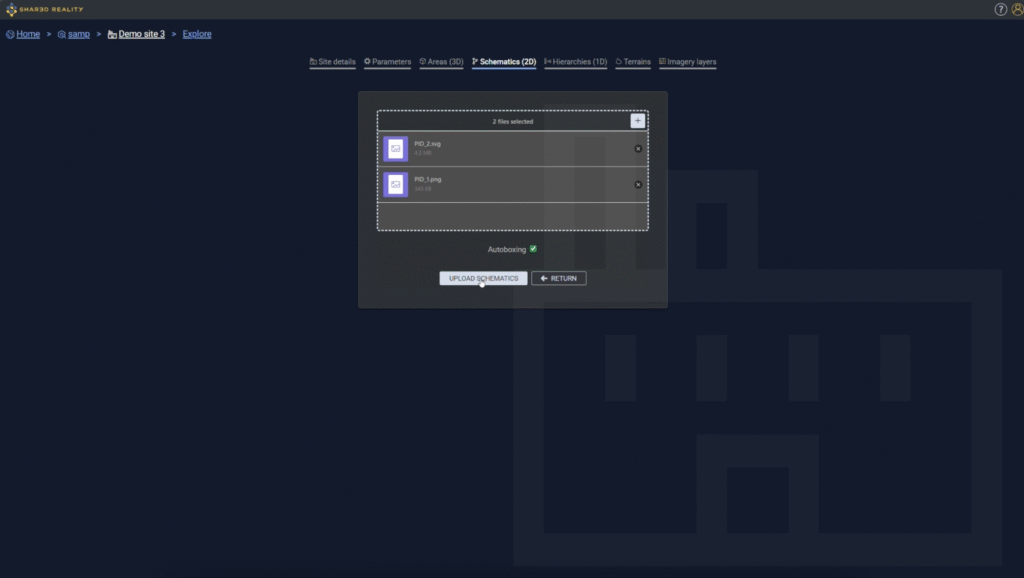Open the user profile menu

pos(1016,9)
